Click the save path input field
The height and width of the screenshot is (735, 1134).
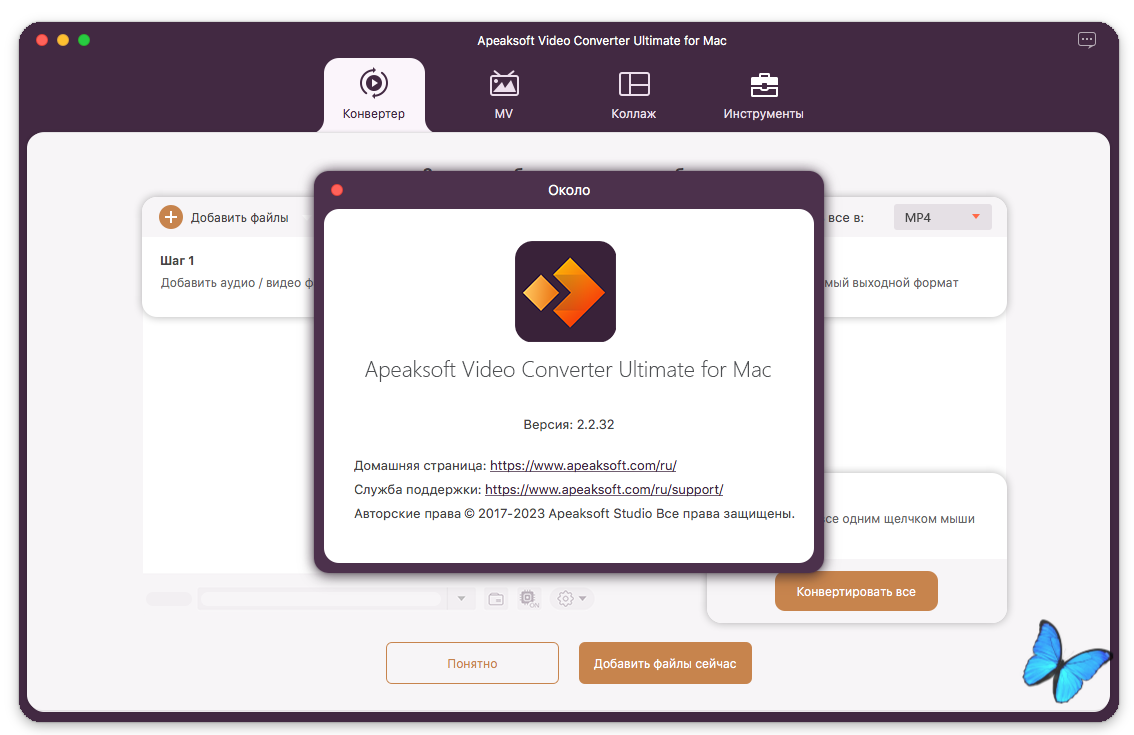click(320, 599)
